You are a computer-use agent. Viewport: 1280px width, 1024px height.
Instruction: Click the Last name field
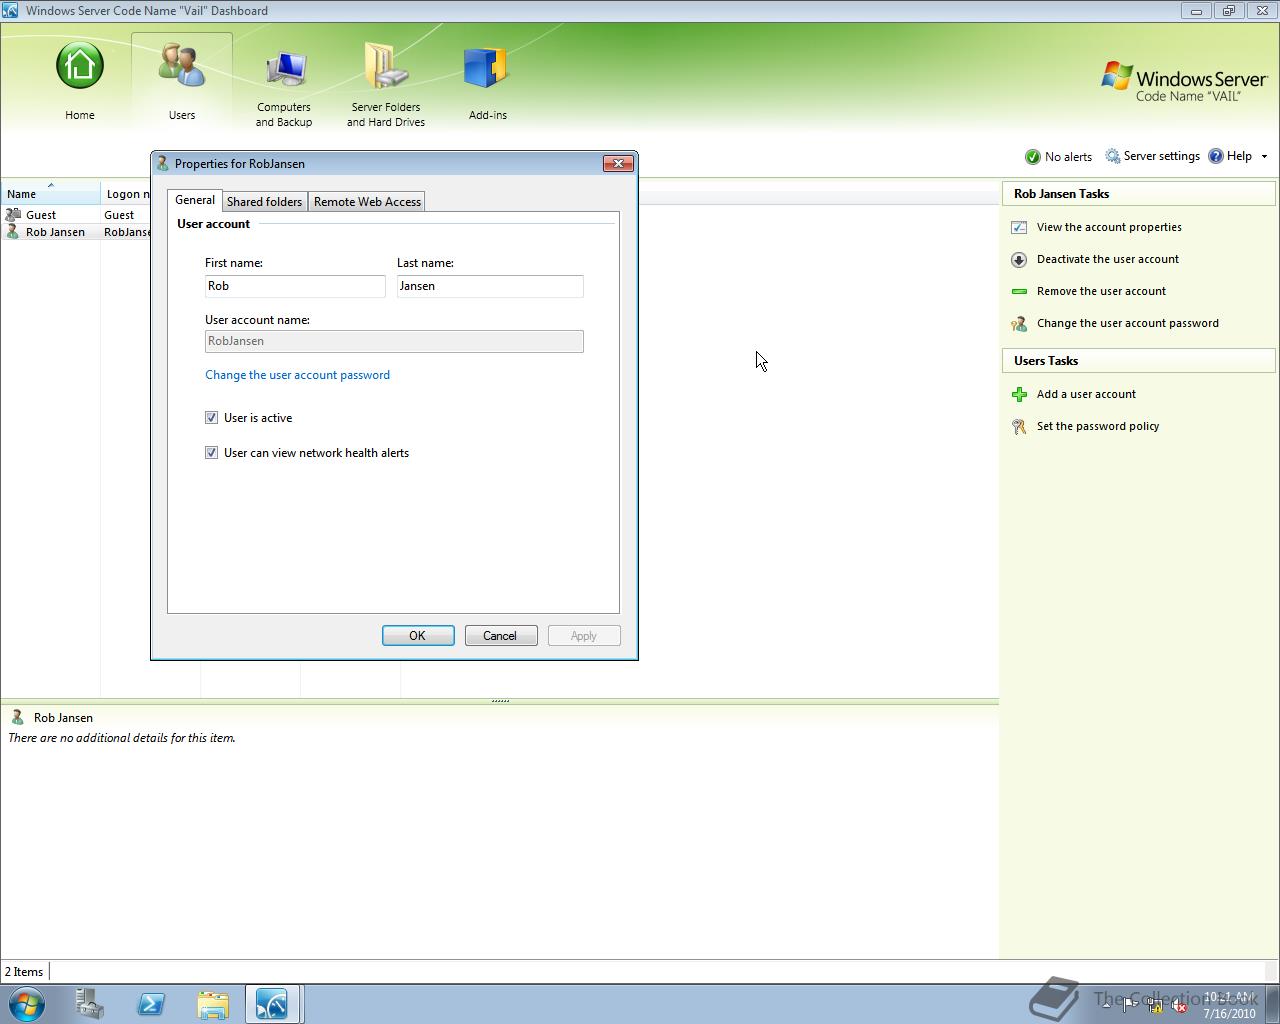pos(490,286)
